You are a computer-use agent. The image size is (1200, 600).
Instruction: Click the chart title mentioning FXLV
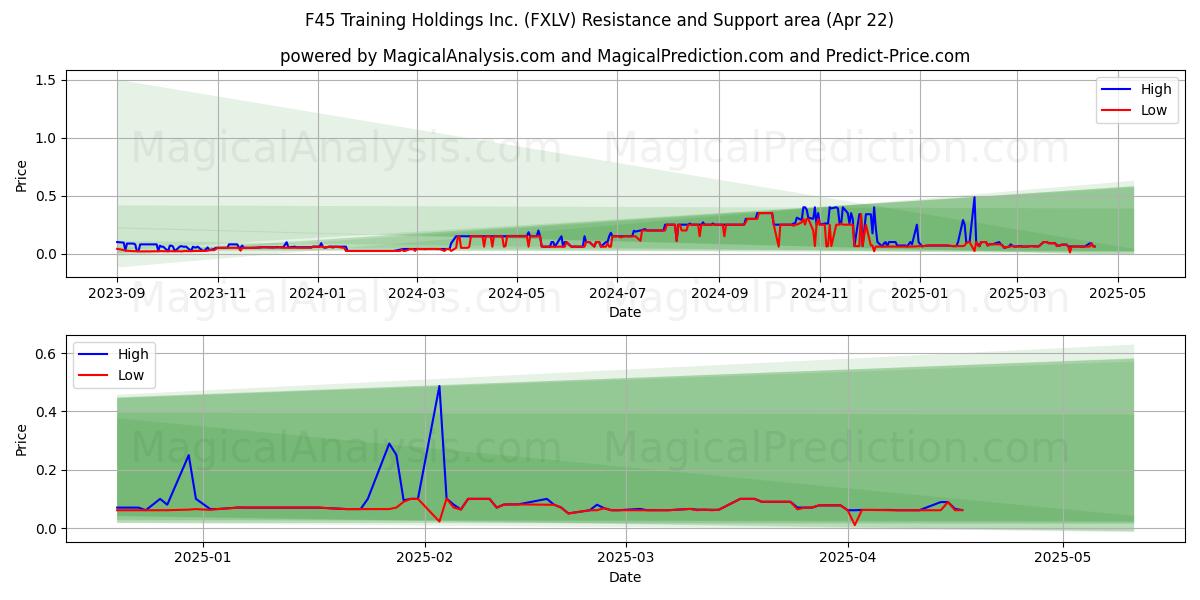[599, 20]
